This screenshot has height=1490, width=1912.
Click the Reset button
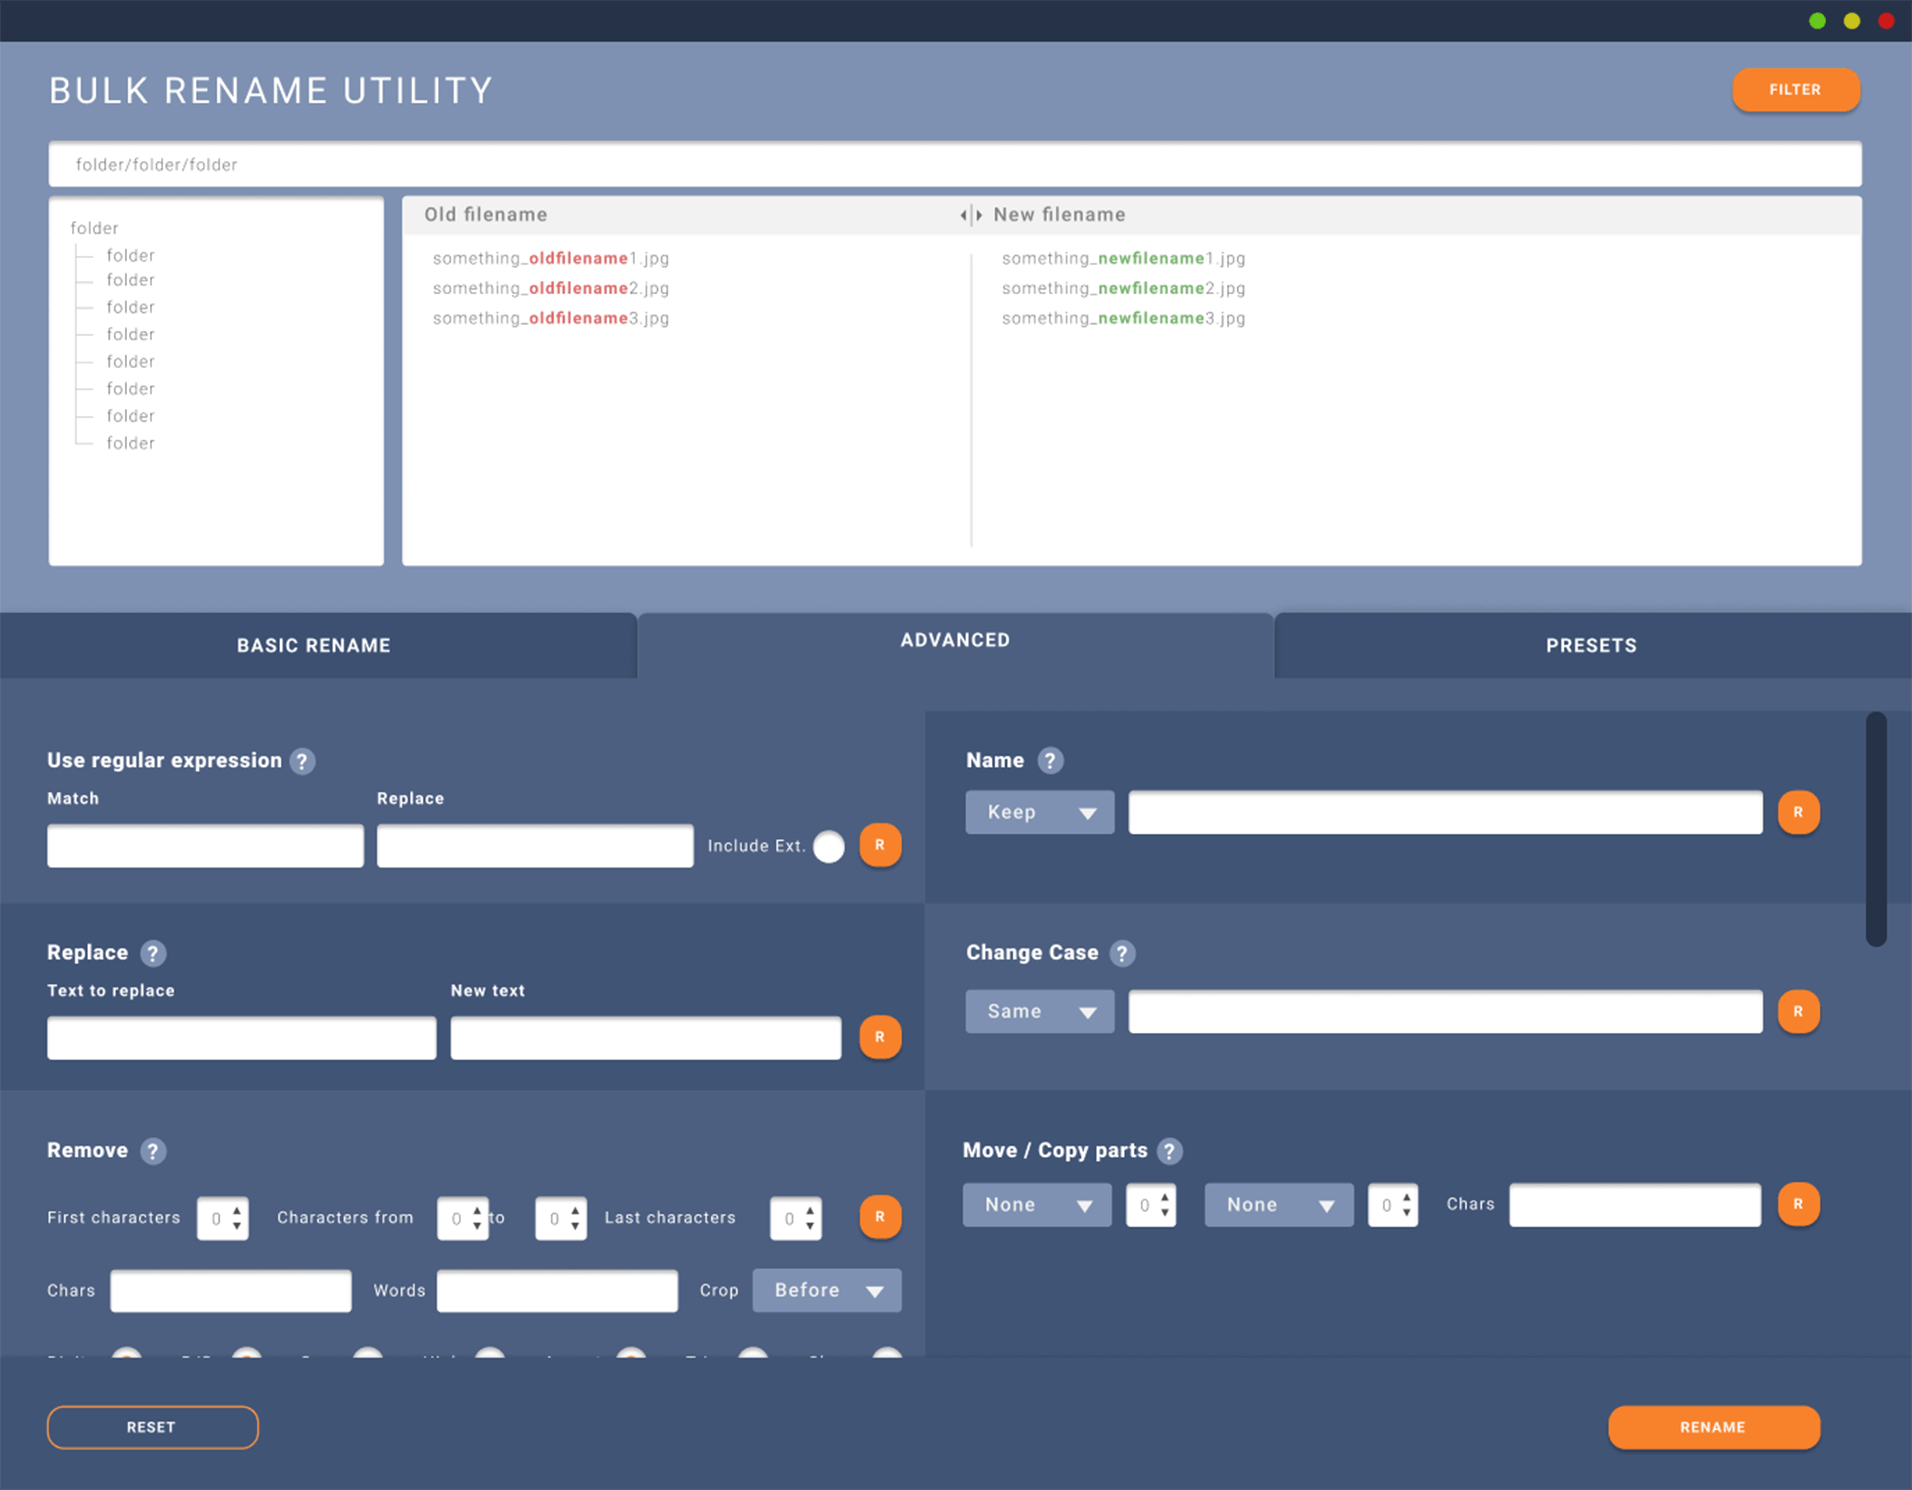click(x=152, y=1427)
